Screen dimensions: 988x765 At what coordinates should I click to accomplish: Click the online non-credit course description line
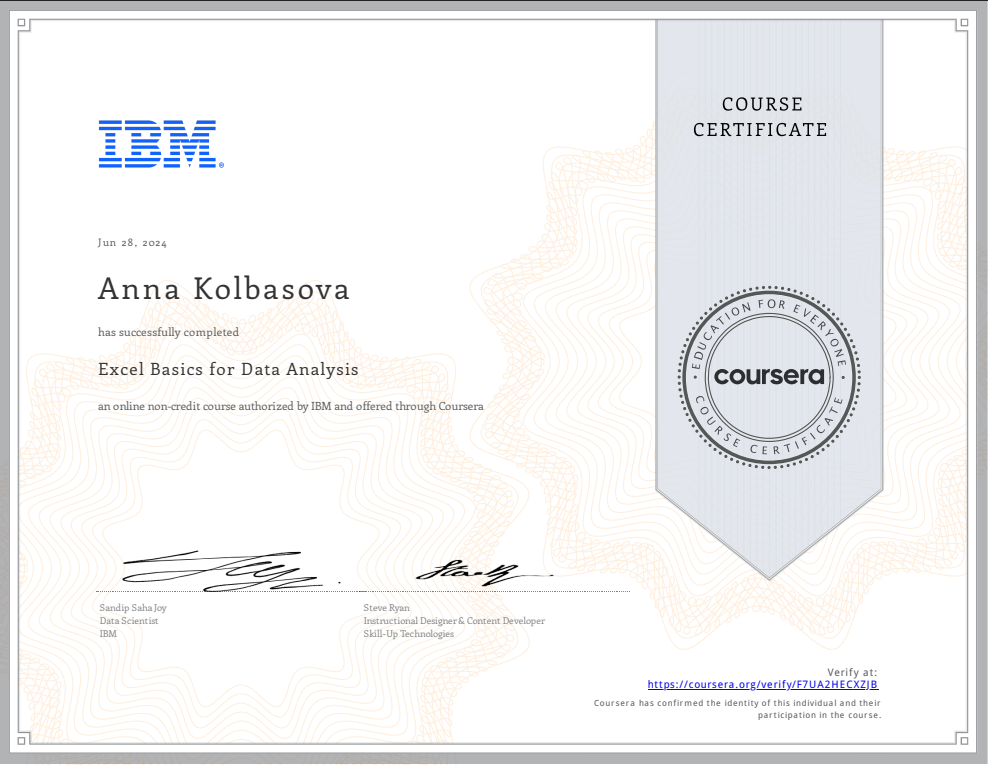pos(290,407)
